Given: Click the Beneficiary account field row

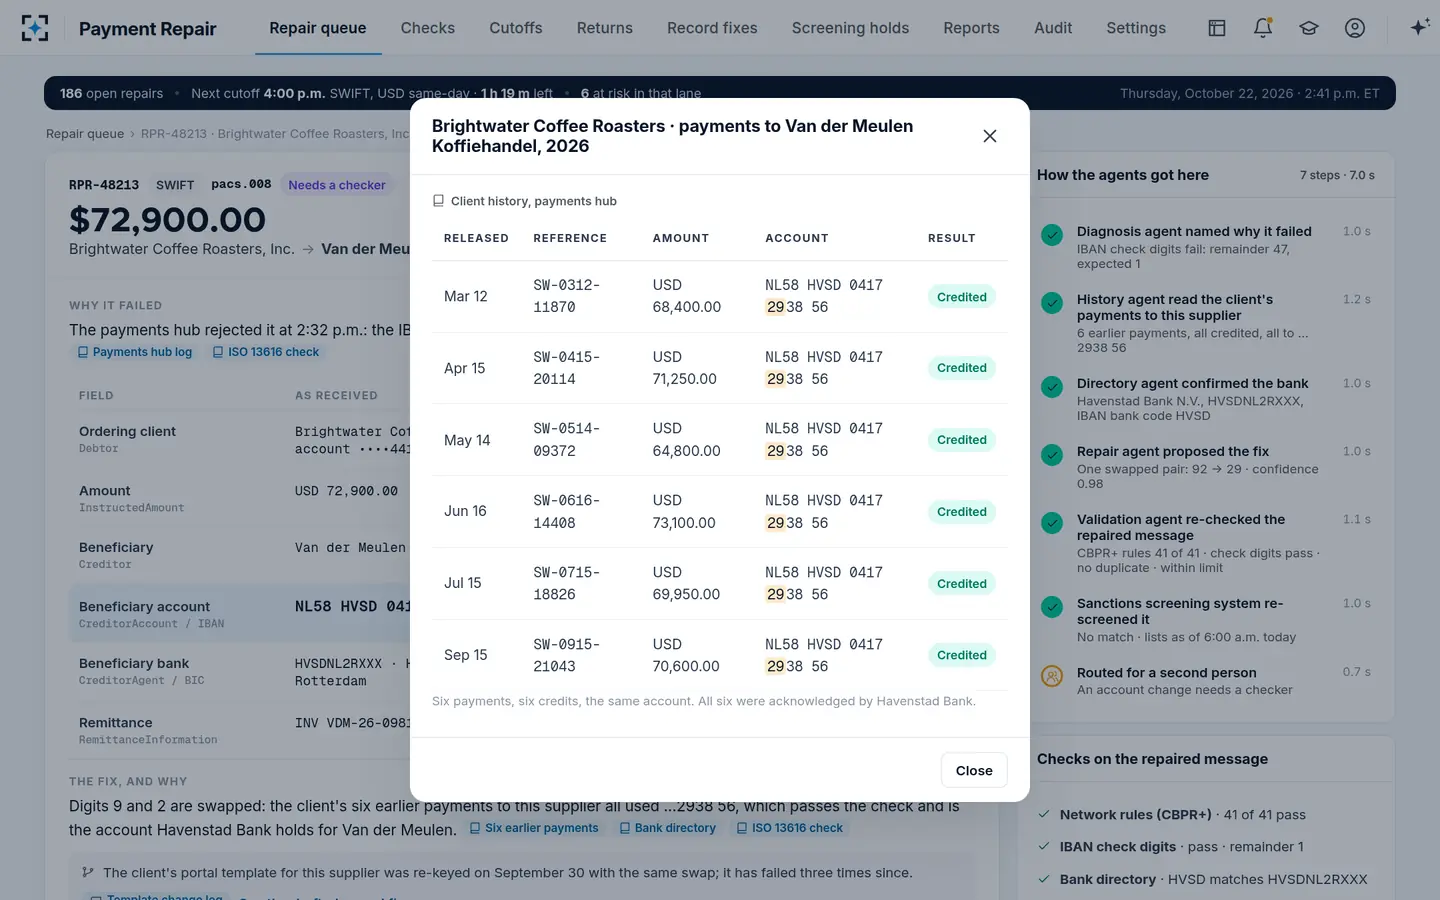Looking at the screenshot, I should click(240, 614).
